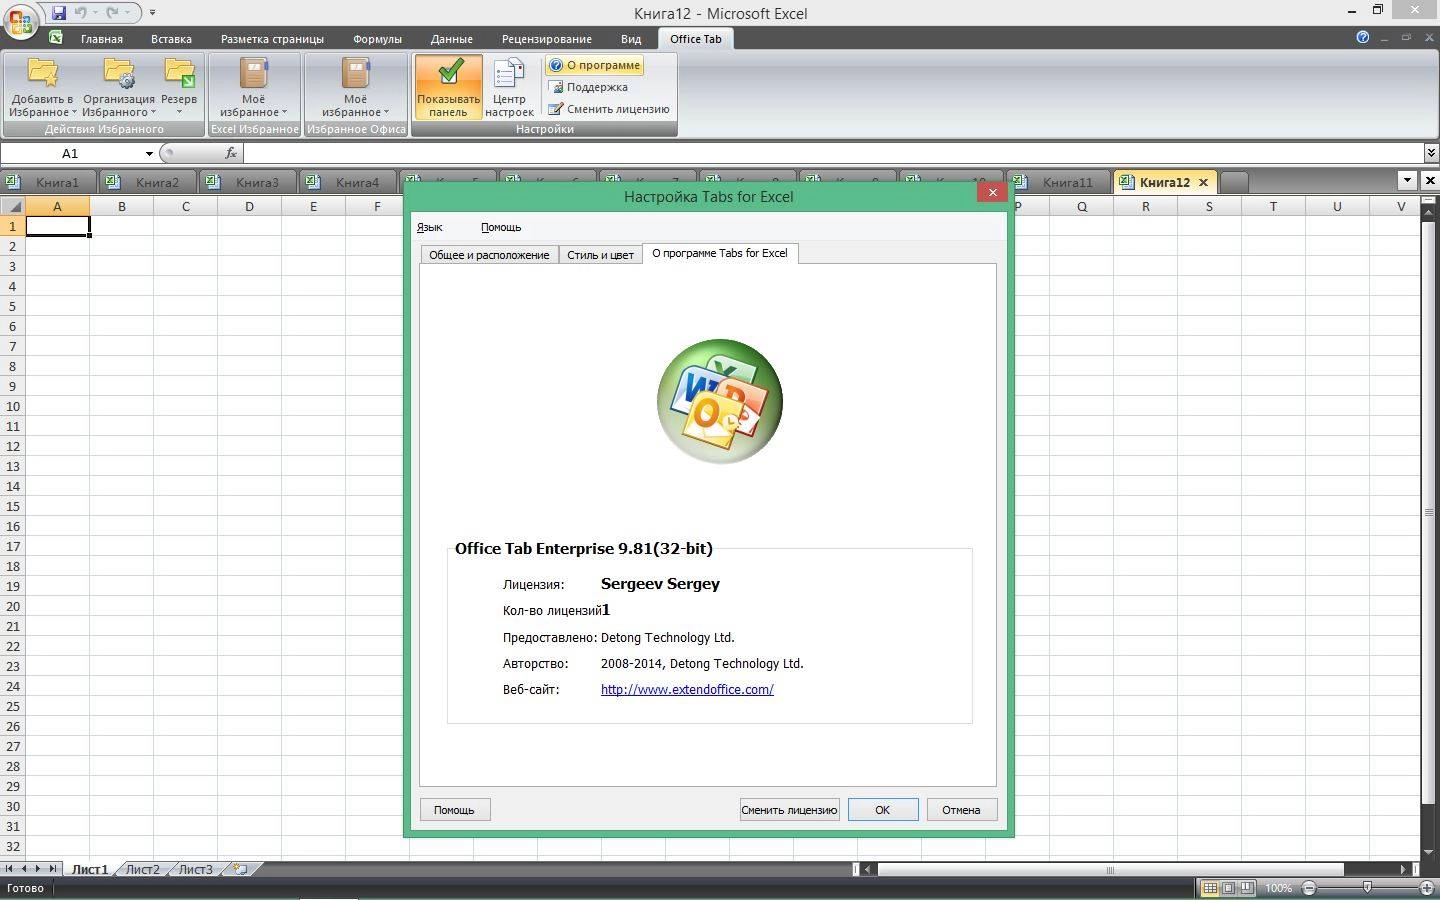Switch to the Книга2 workbook tab
1440x900 pixels.
(x=148, y=182)
